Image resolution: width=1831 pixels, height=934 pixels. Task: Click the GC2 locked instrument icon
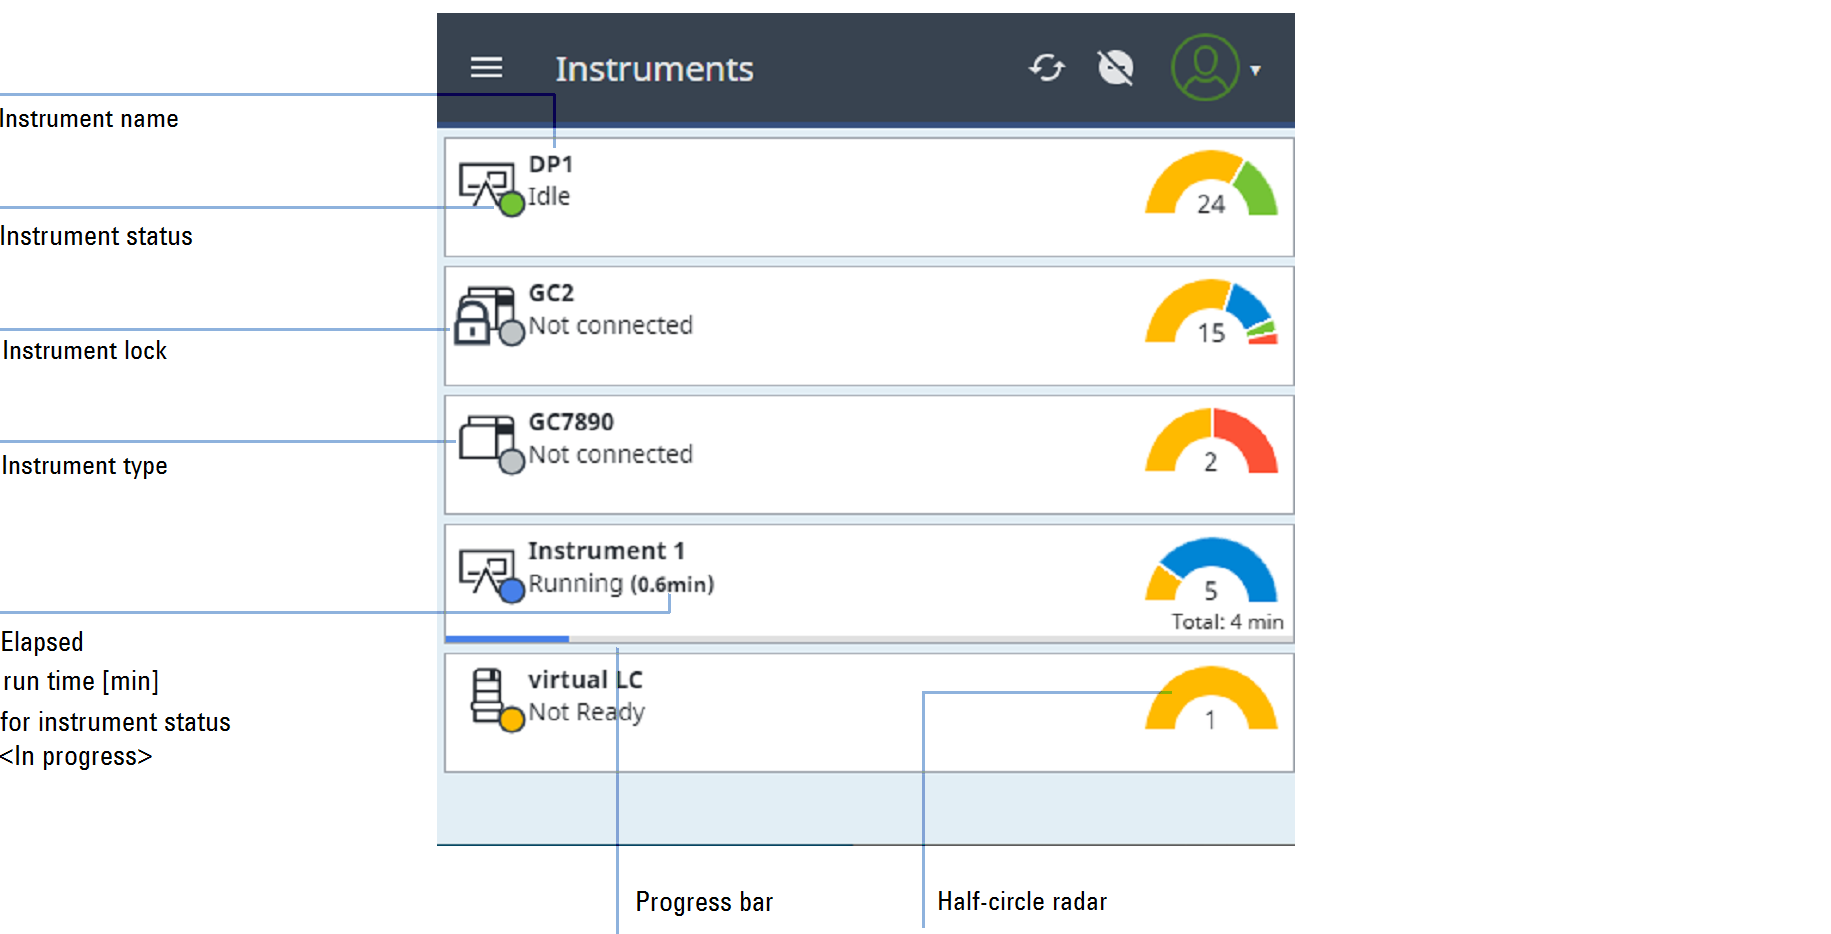click(483, 315)
